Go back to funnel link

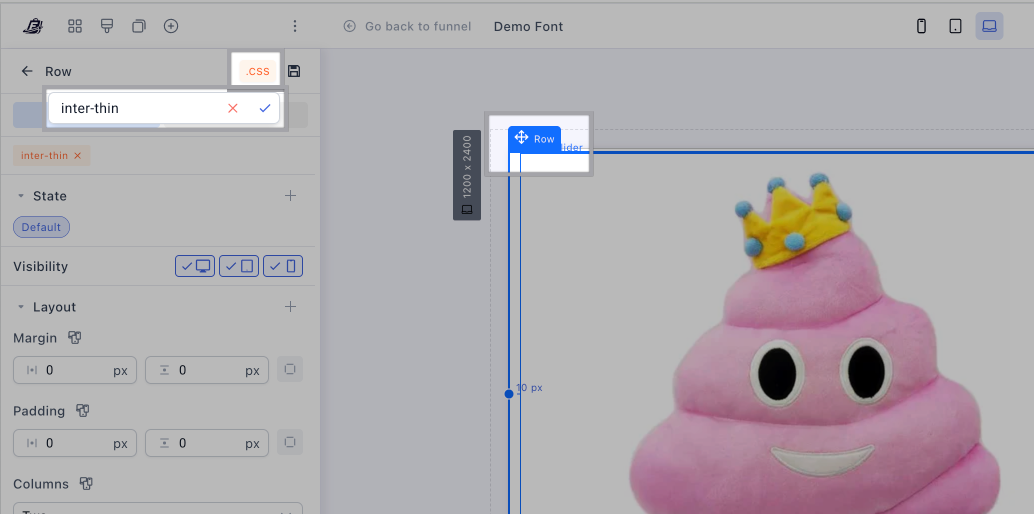(x=408, y=26)
